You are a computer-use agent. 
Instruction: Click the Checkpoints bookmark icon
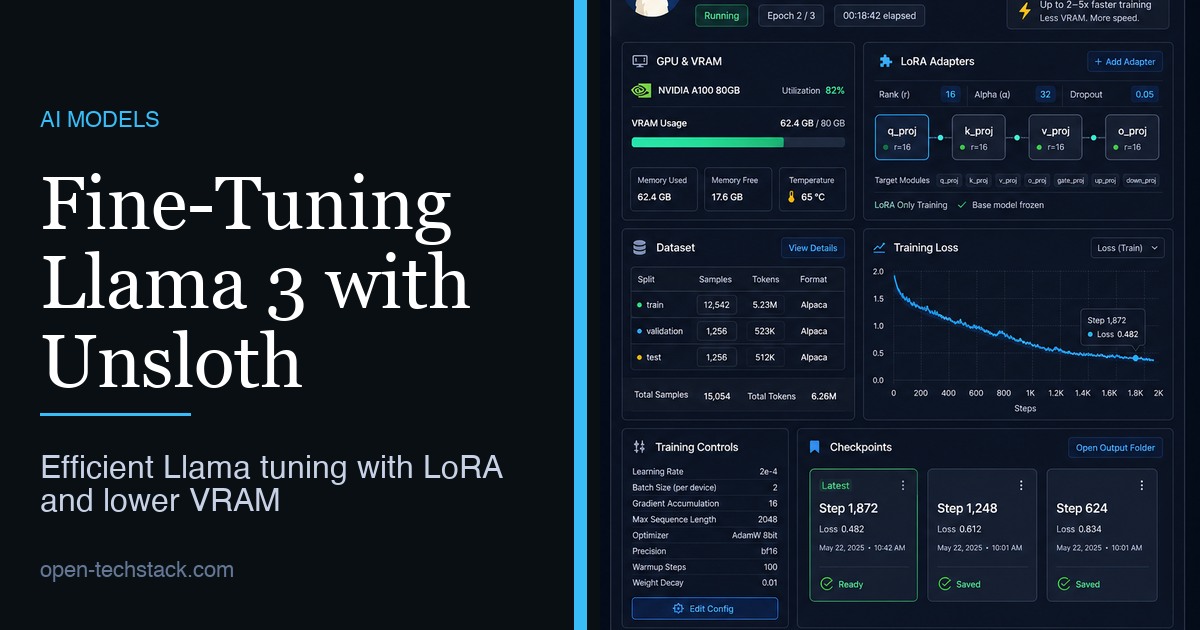click(x=814, y=447)
